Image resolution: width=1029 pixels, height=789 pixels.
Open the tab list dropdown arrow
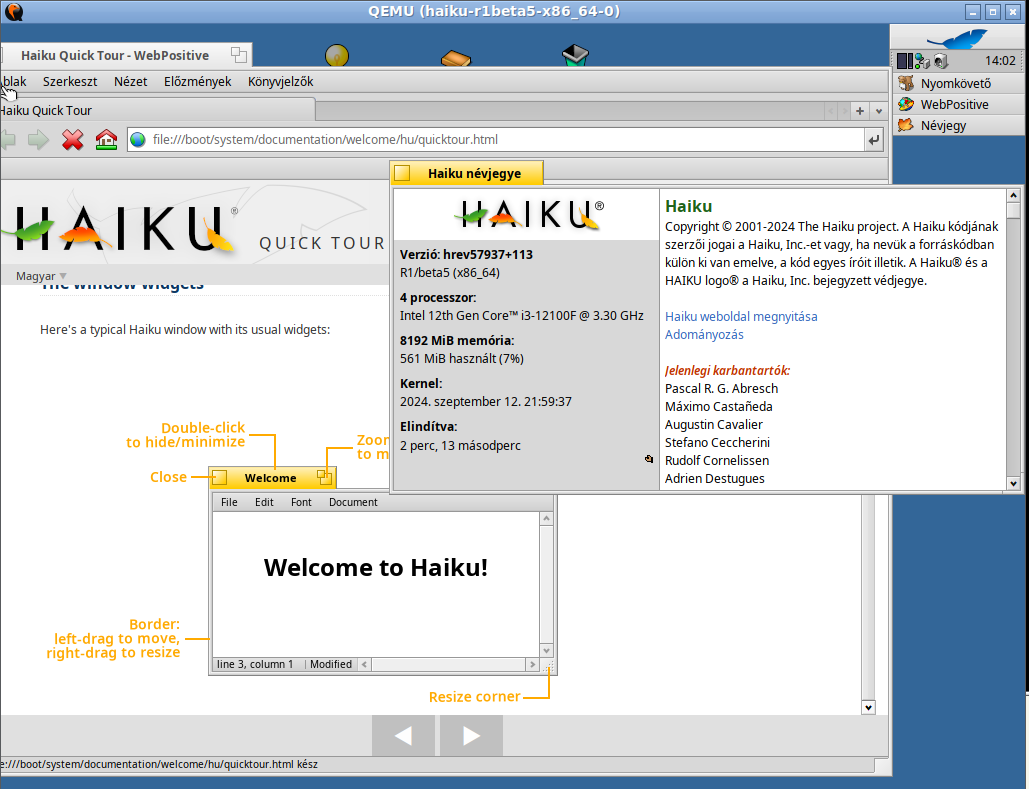[879, 111]
